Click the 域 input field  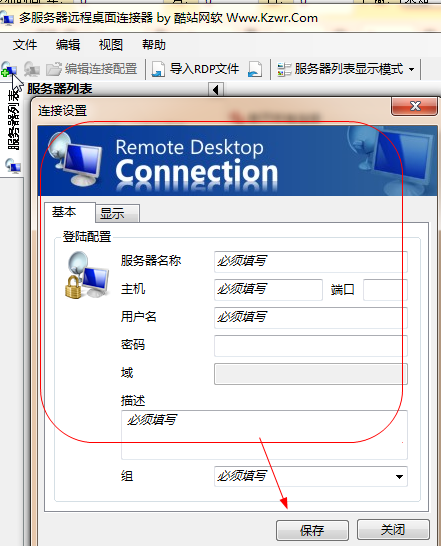[x=311, y=374]
